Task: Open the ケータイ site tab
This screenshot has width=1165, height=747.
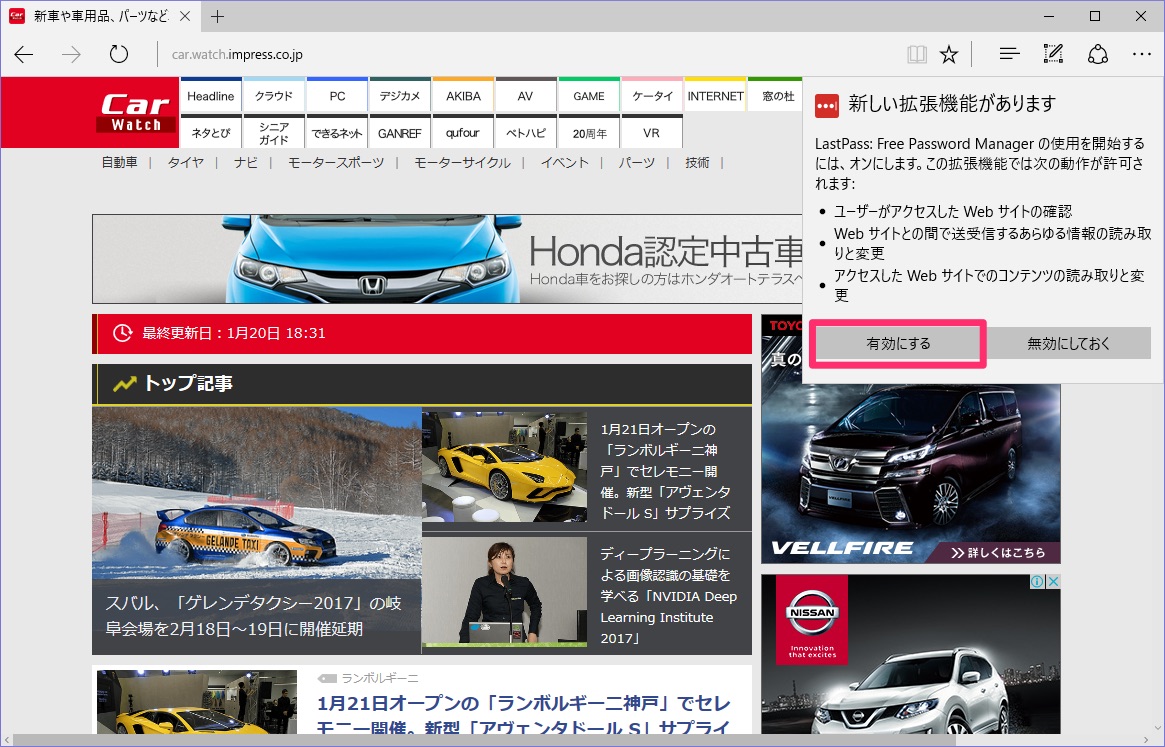Action: 652,95
